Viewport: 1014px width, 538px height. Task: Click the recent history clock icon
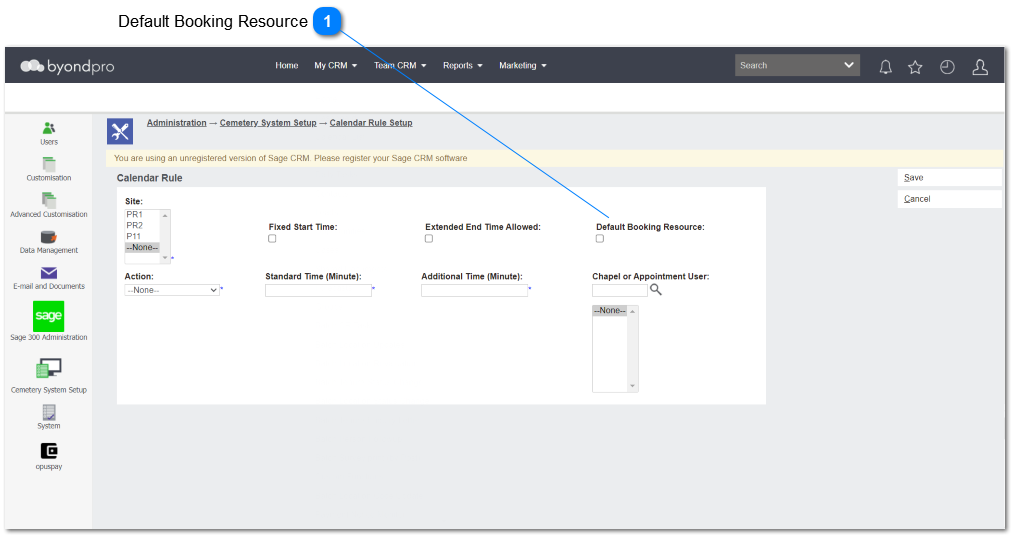coord(947,67)
